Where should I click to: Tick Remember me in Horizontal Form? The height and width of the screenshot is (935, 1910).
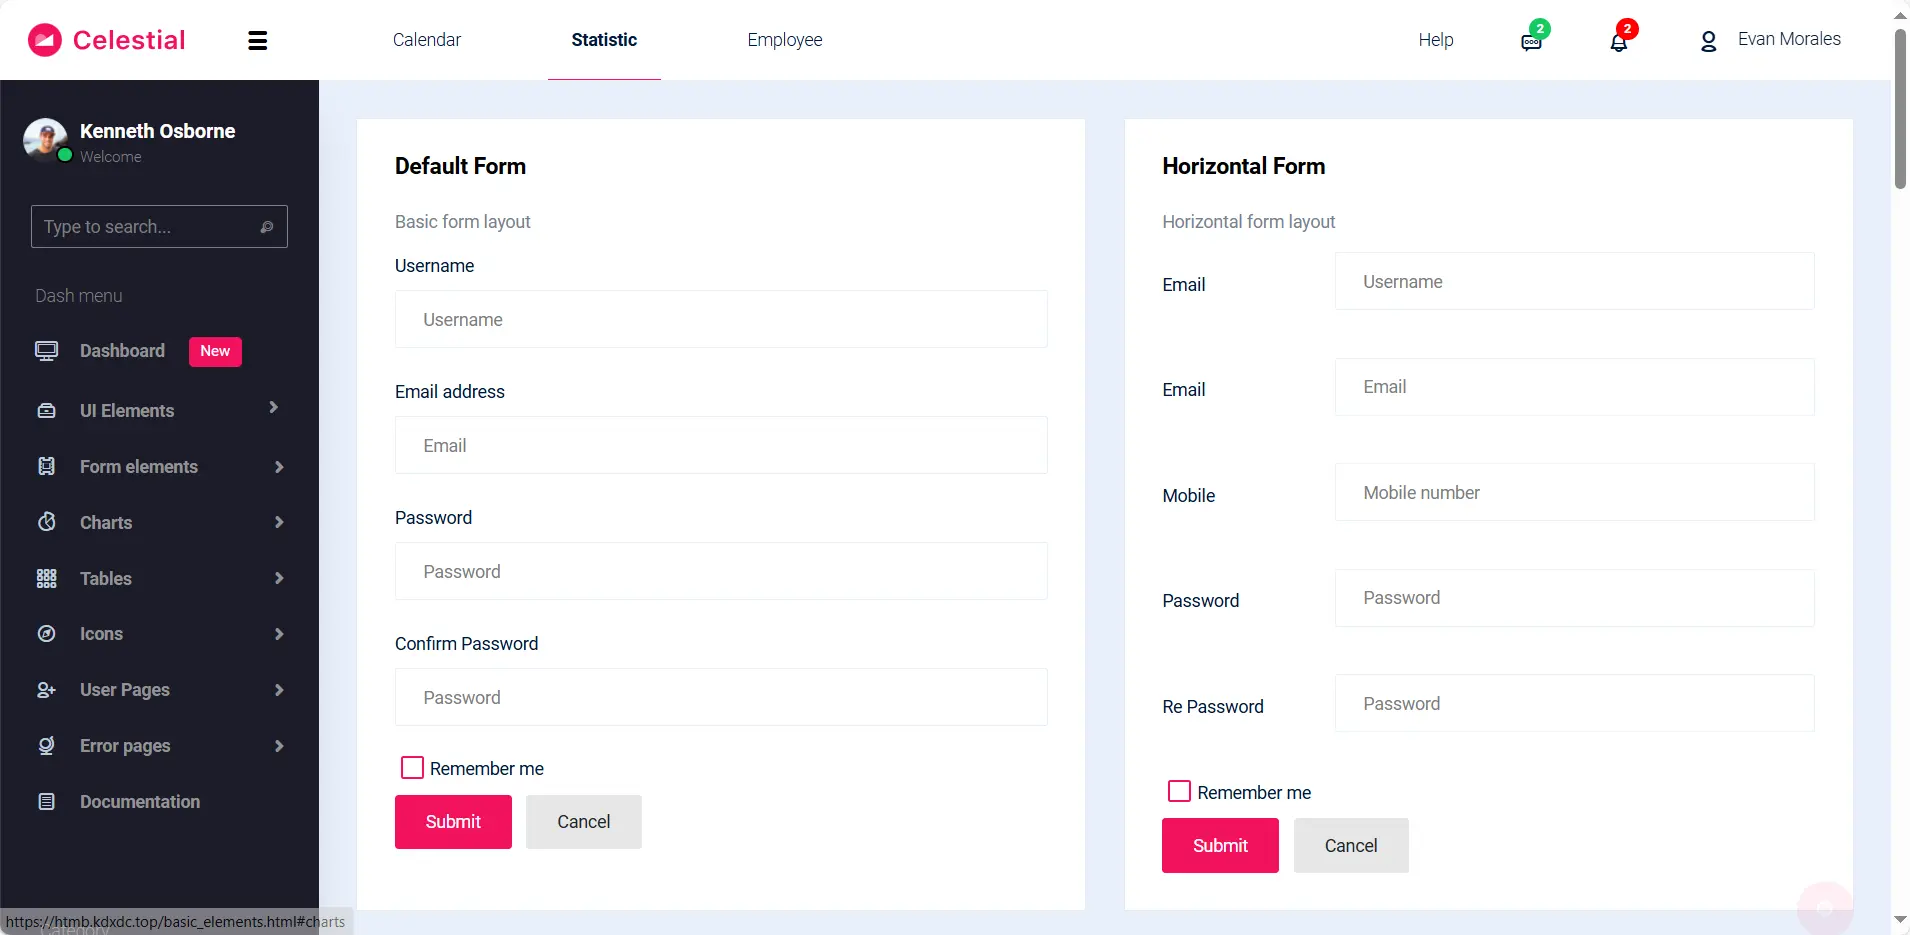[1179, 792]
